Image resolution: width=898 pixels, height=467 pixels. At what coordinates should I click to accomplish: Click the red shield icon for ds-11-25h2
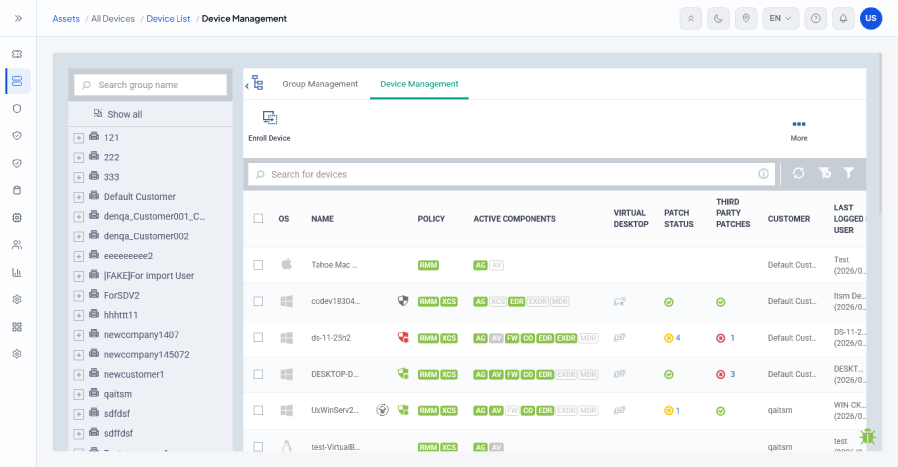point(403,338)
